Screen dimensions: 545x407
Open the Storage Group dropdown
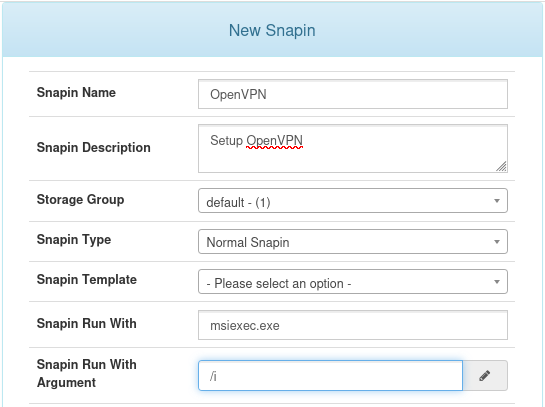[x=353, y=201]
